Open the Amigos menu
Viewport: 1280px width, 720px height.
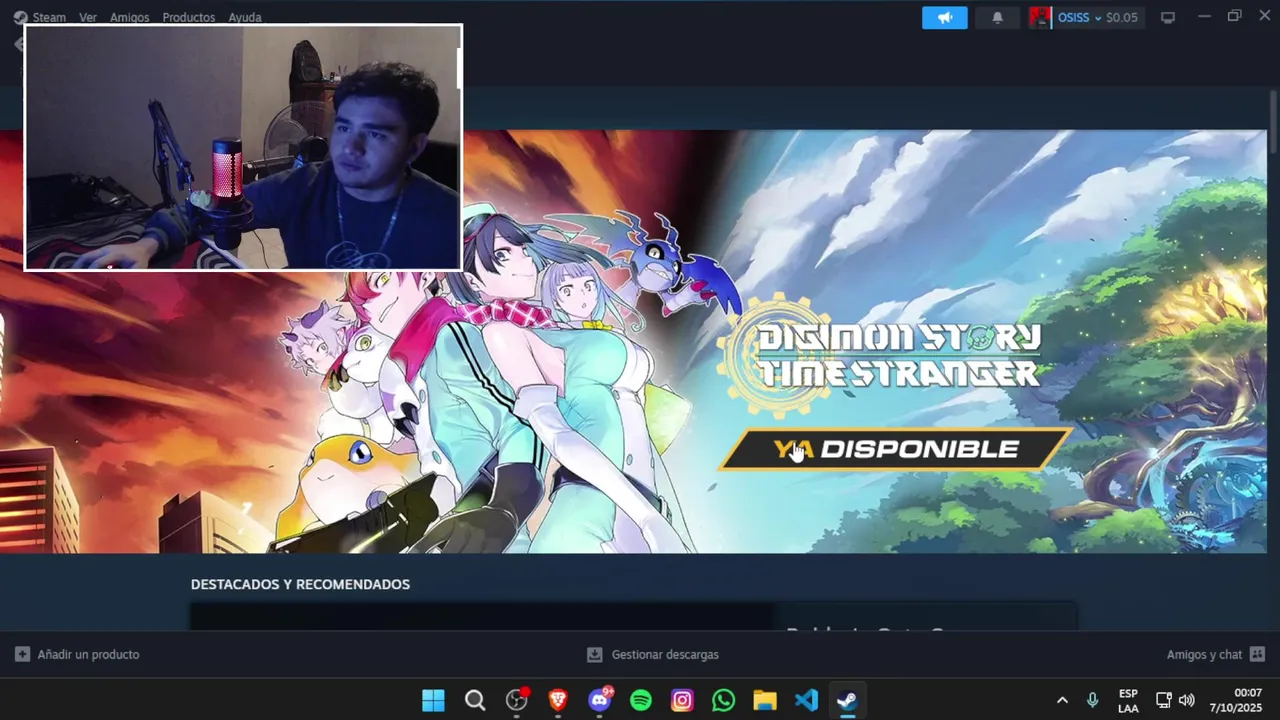[129, 17]
